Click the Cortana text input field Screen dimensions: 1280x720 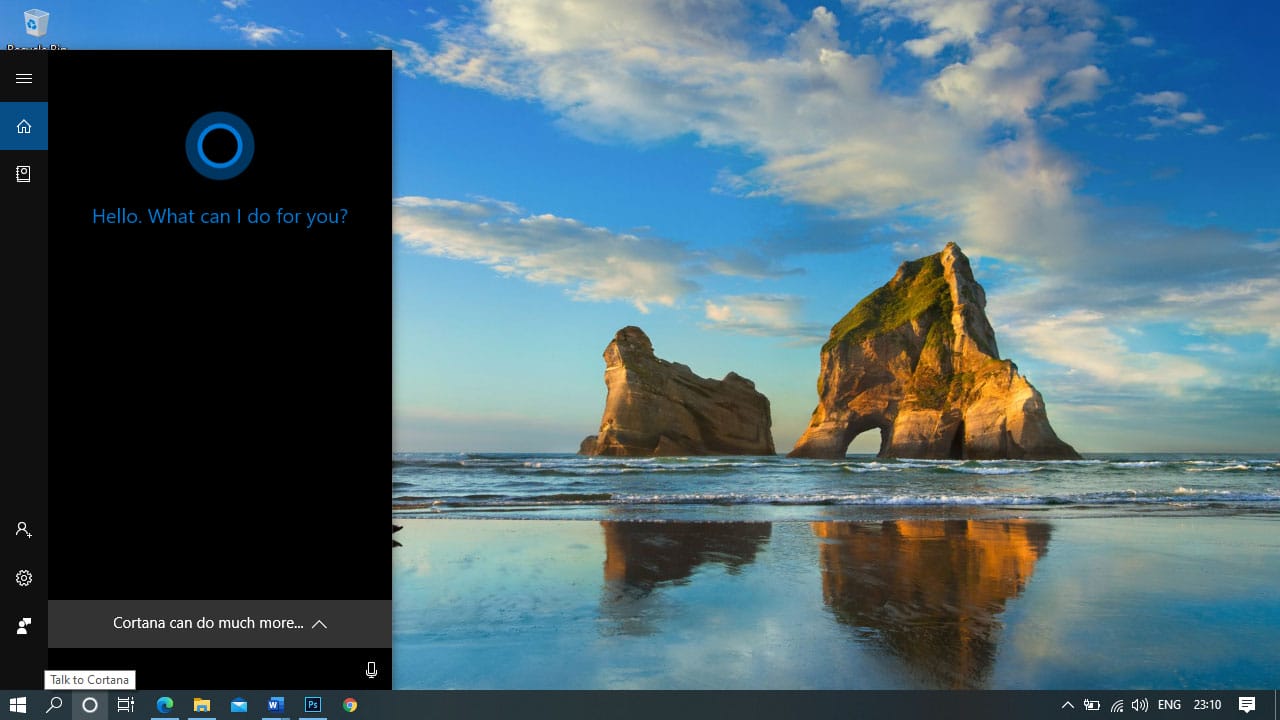pyautogui.click(x=200, y=670)
